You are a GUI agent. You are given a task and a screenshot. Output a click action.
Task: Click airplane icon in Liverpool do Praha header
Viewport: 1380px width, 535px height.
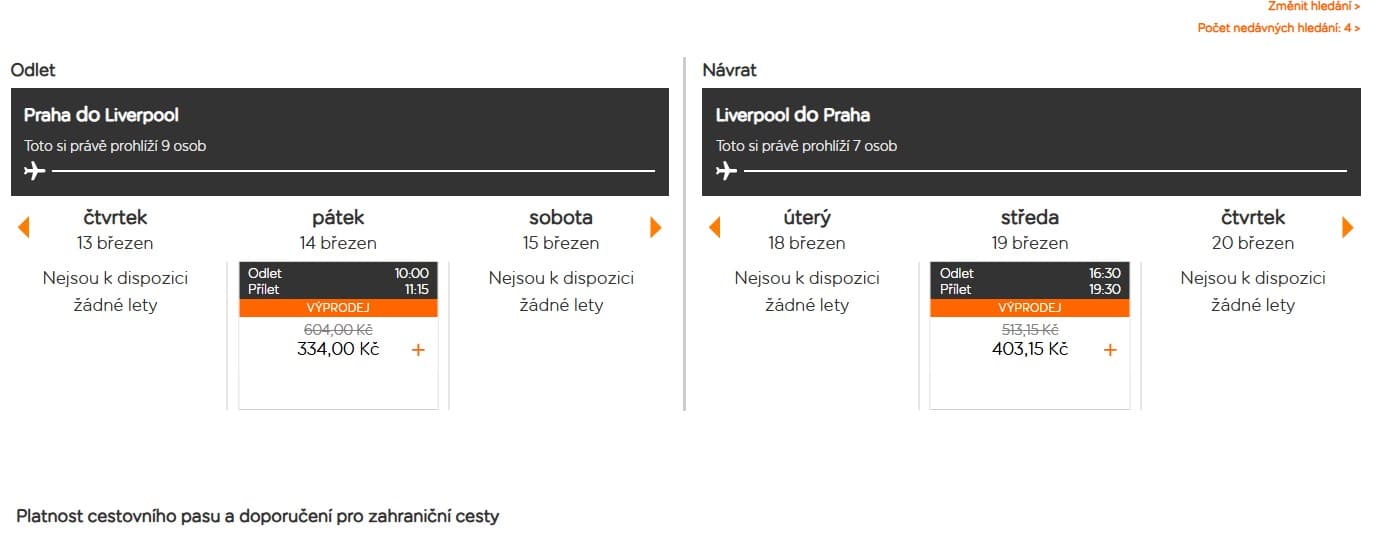click(x=727, y=171)
